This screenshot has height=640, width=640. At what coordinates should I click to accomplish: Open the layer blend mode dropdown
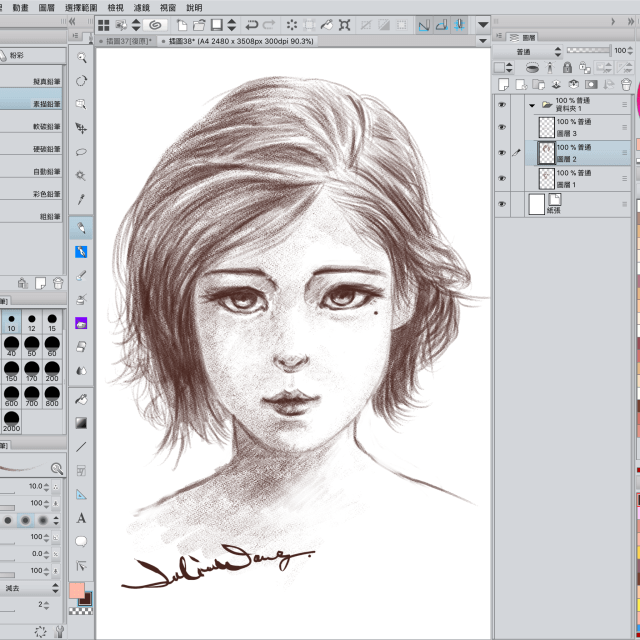(528, 51)
